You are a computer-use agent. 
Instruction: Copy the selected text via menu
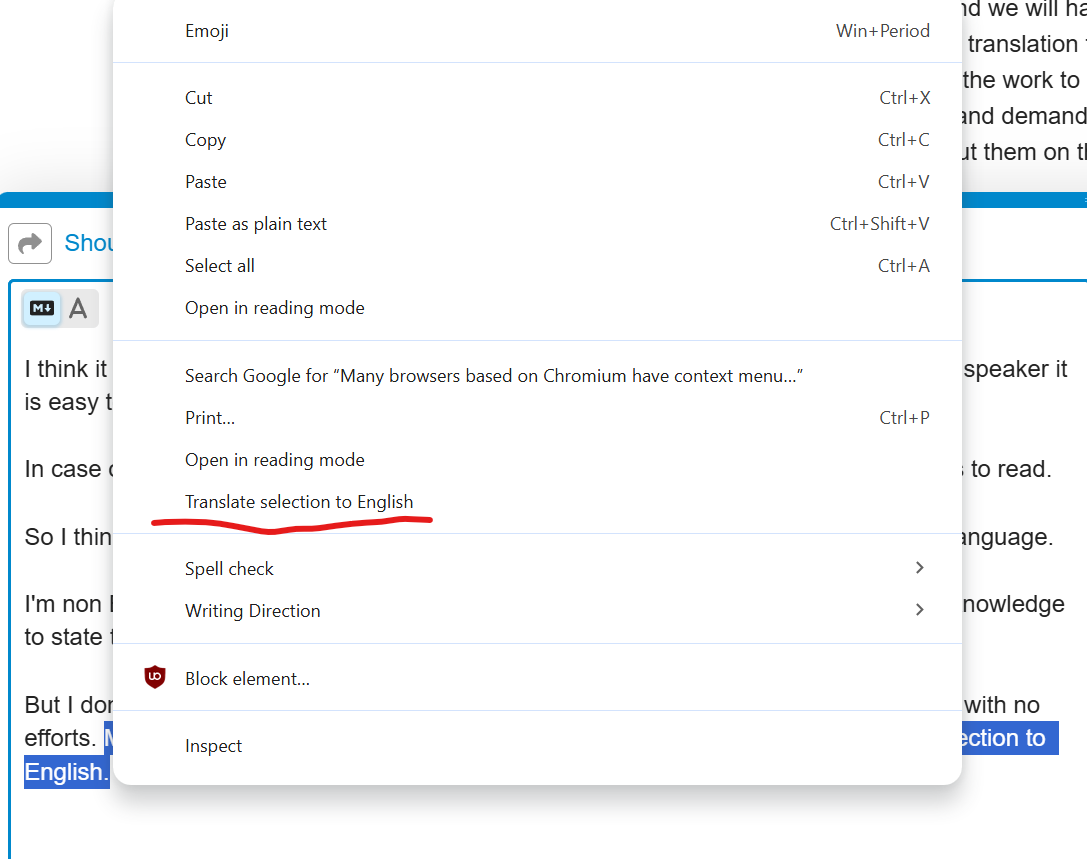205,140
